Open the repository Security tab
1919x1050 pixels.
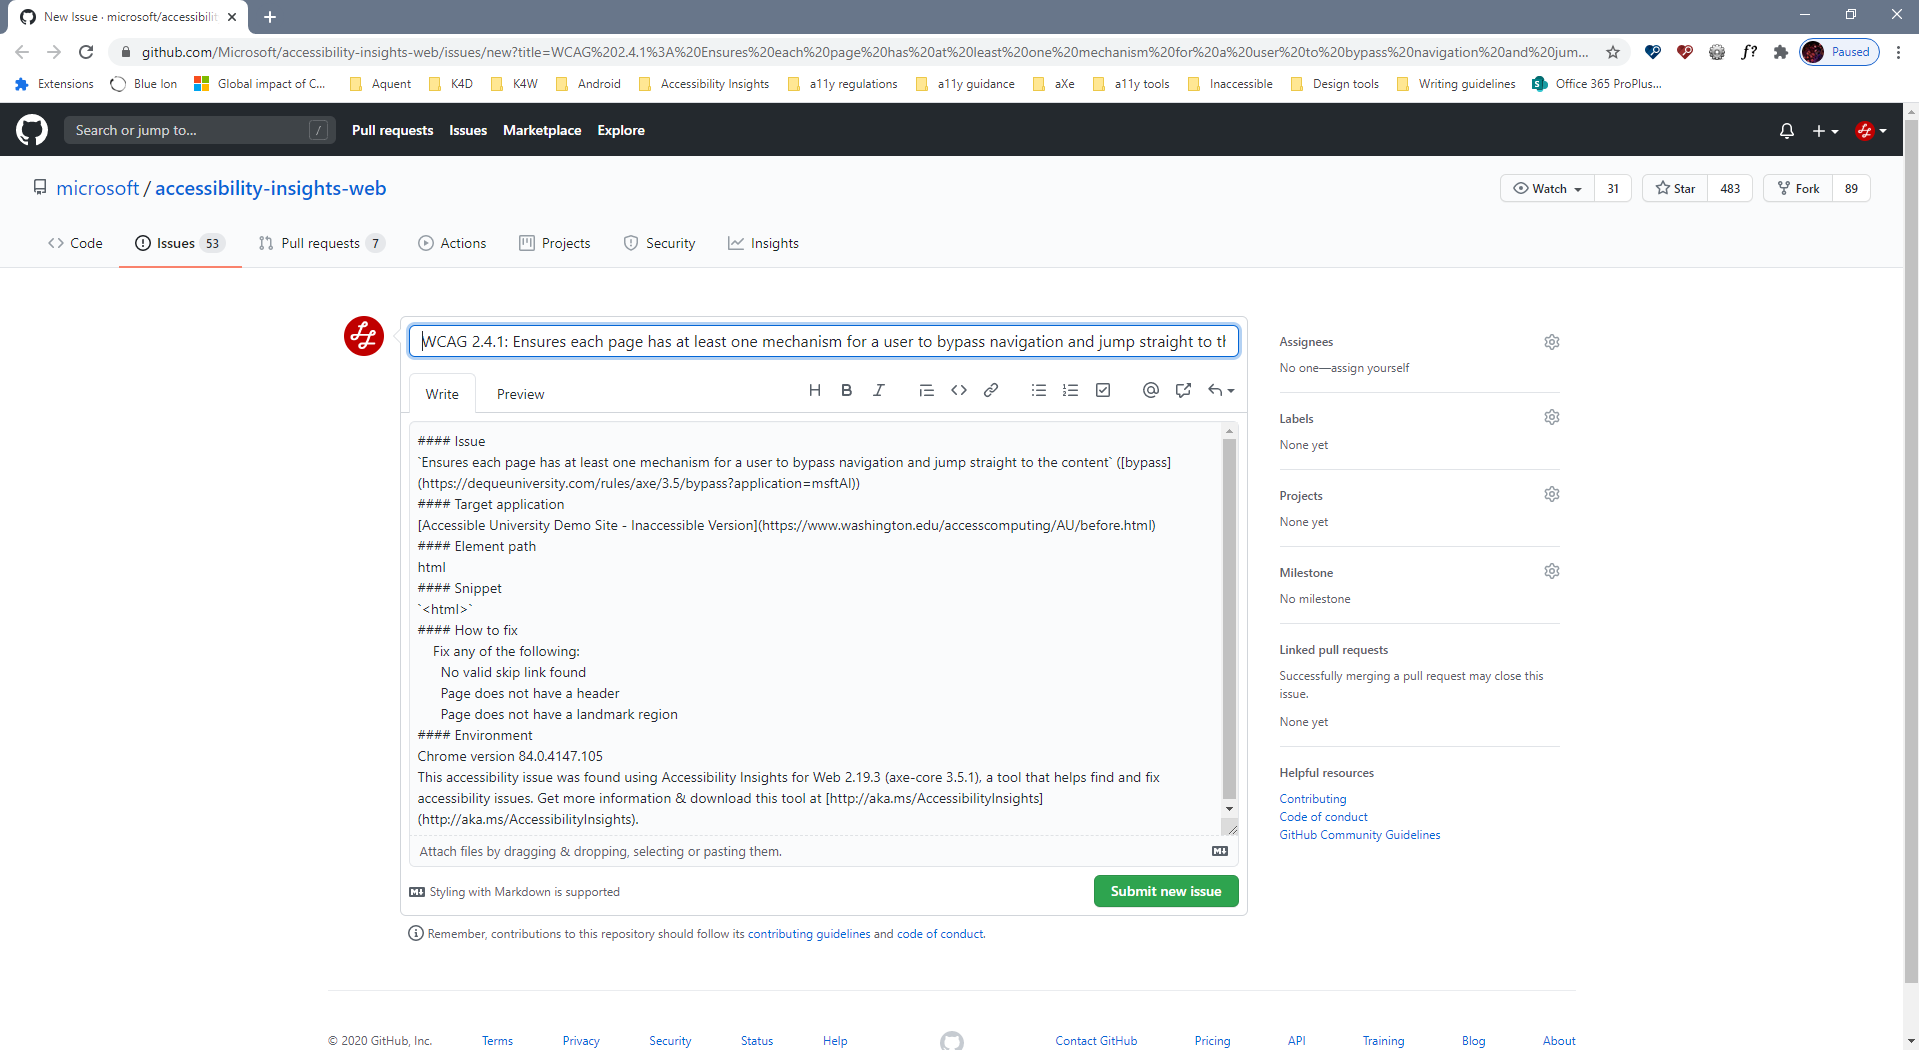pyautogui.click(x=659, y=243)
